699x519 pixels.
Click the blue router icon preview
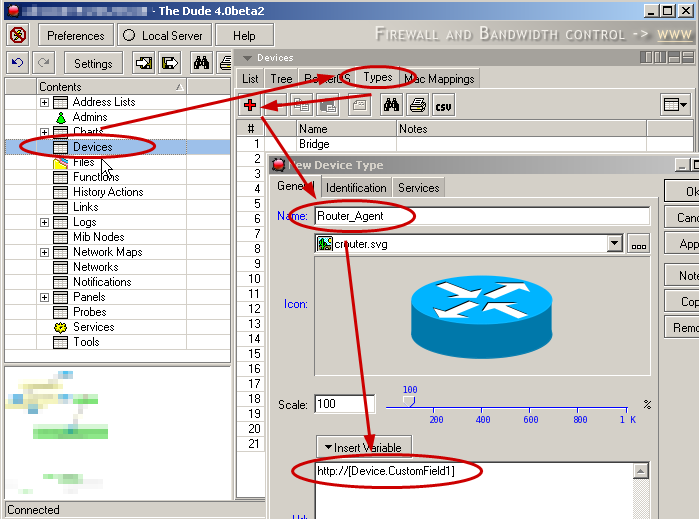coord(481,317)
